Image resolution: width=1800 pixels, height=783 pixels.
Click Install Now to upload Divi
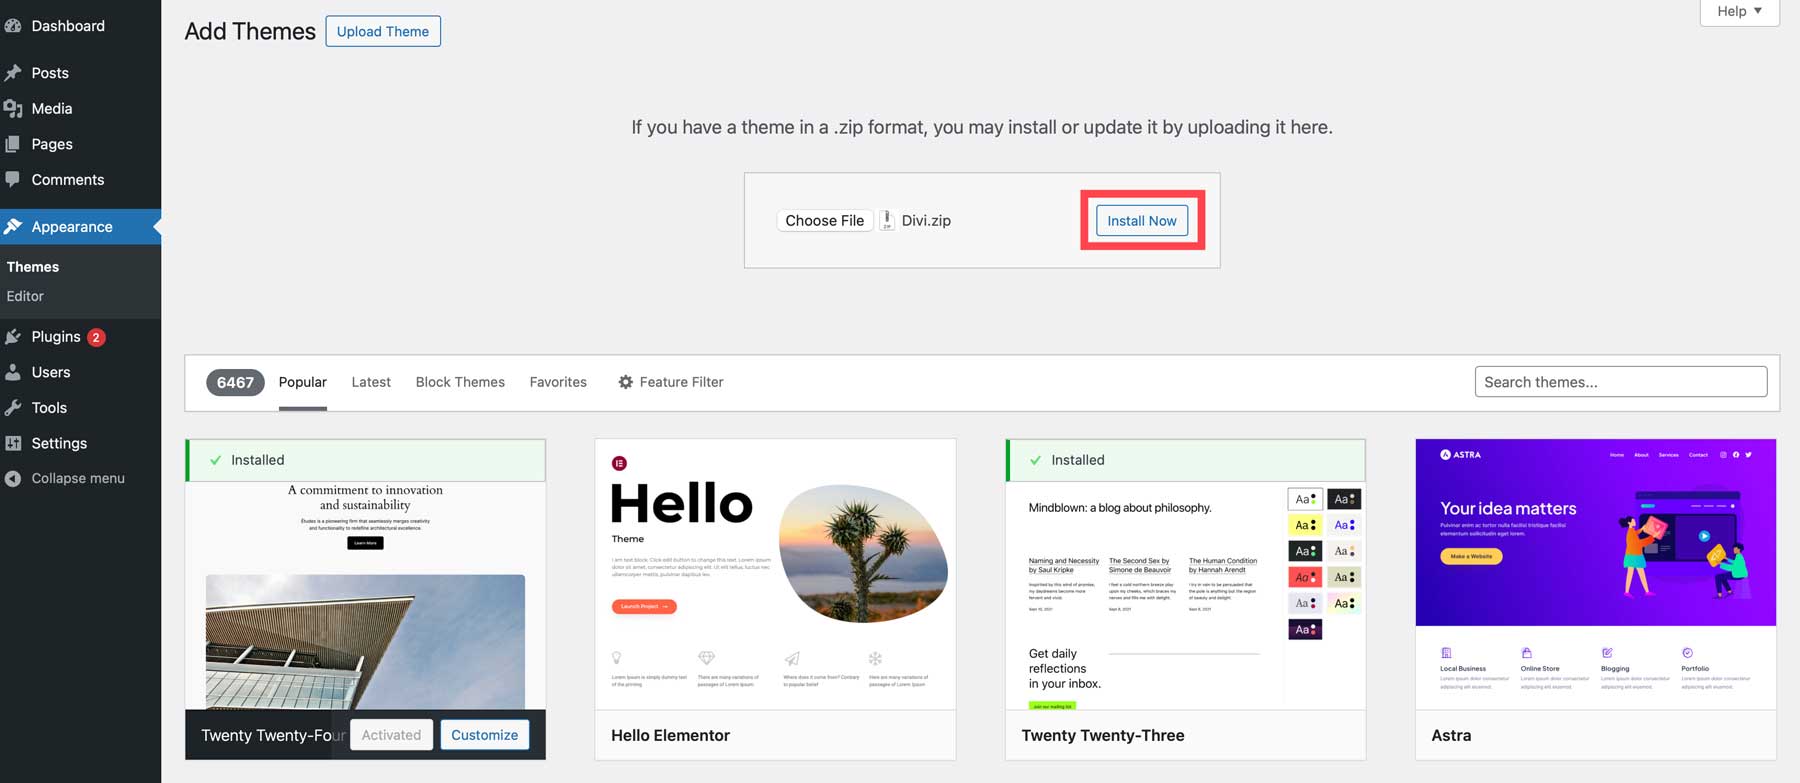(x=1142, y=221)
